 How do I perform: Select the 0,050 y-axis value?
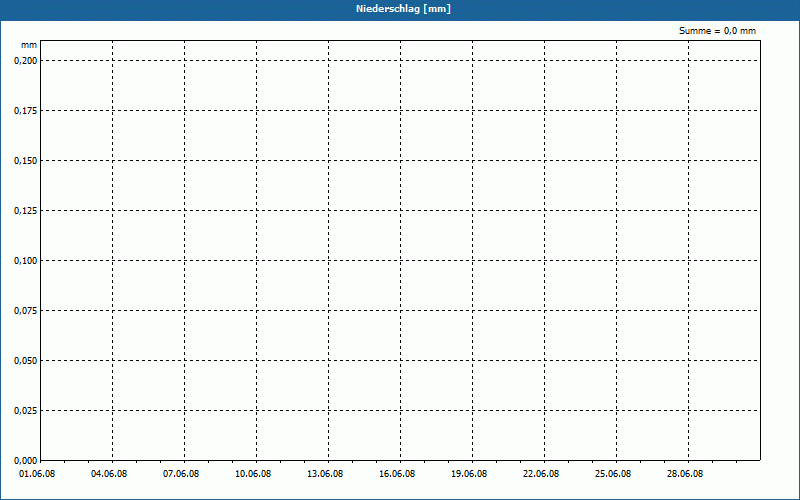coord(26,361)
